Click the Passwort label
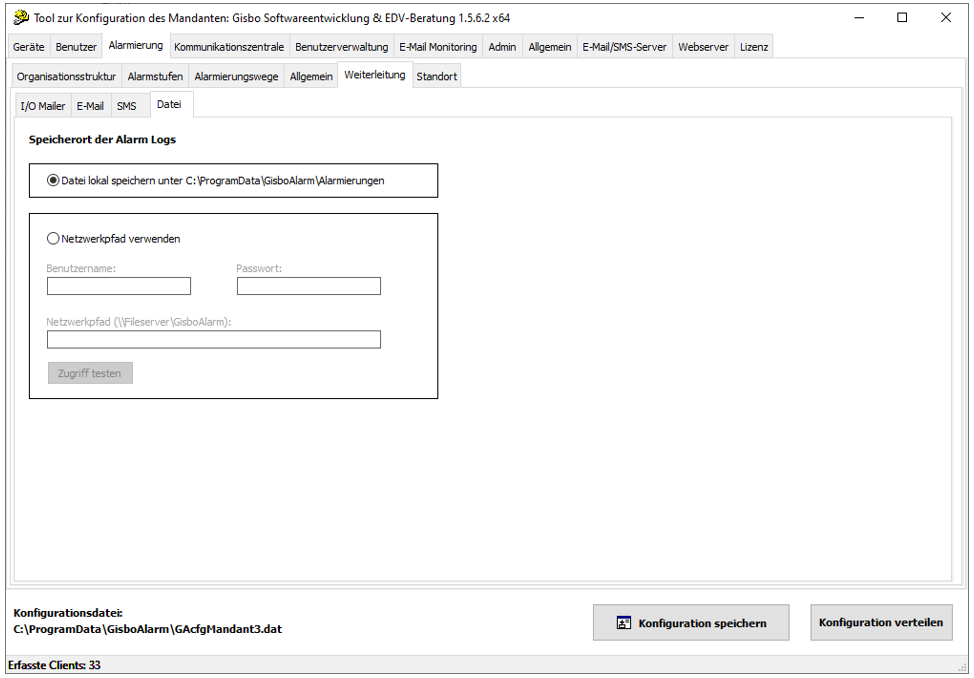 coord(259,268)
